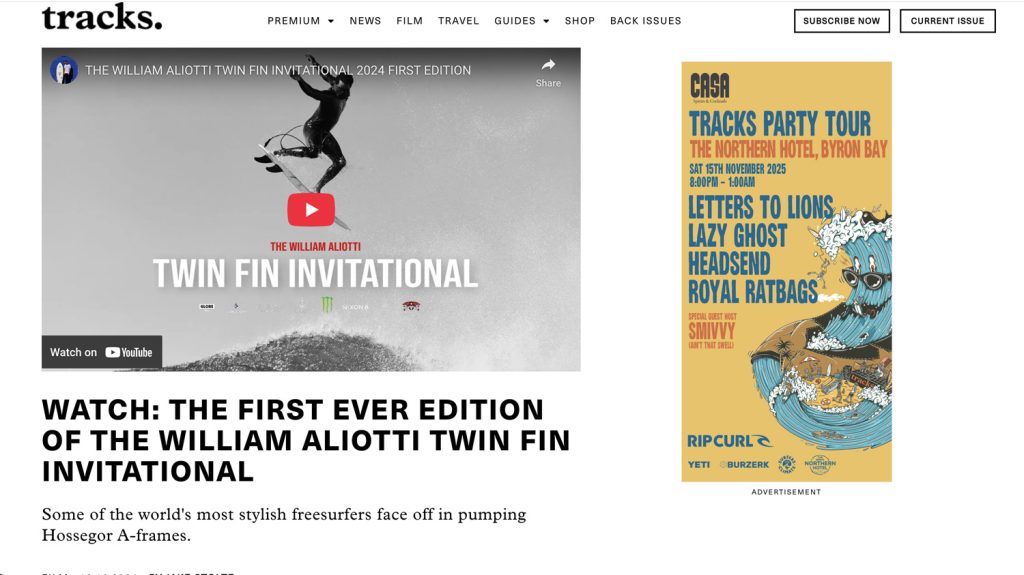Open the News menu item
Viewport: 1024px width, 575px height.
(x=365, y=21)
